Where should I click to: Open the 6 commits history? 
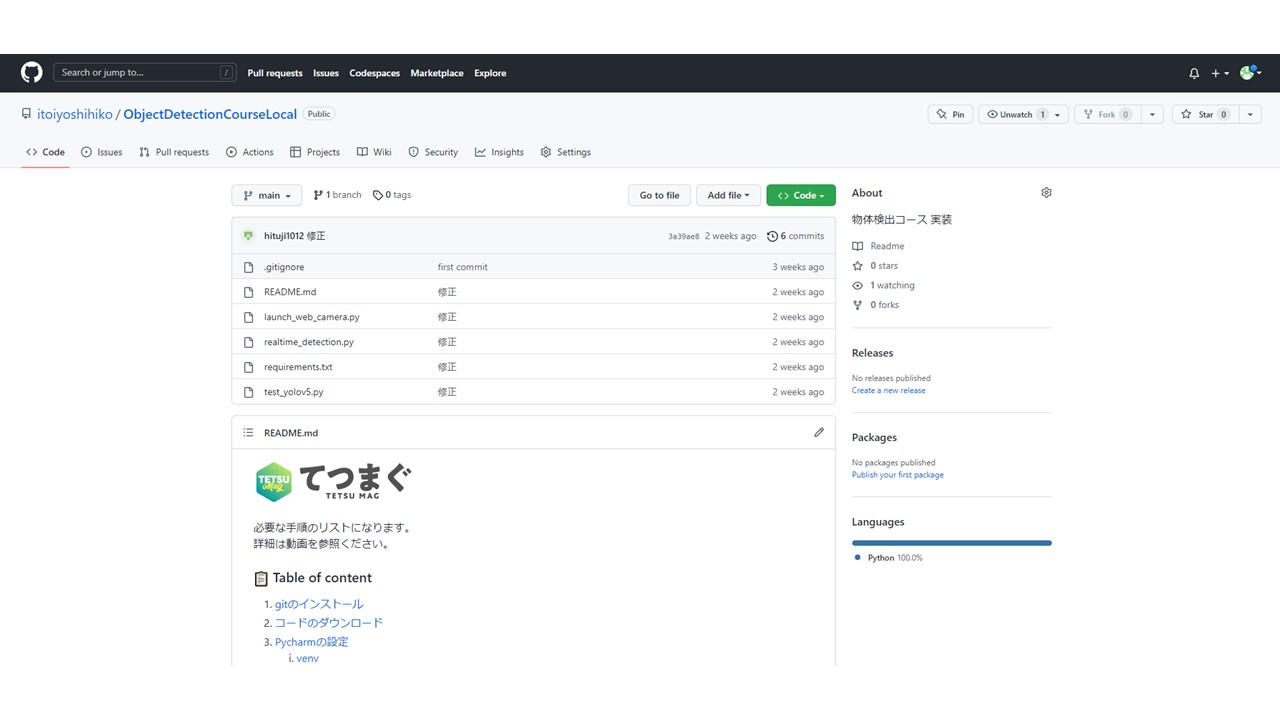[x=796, y=236]
